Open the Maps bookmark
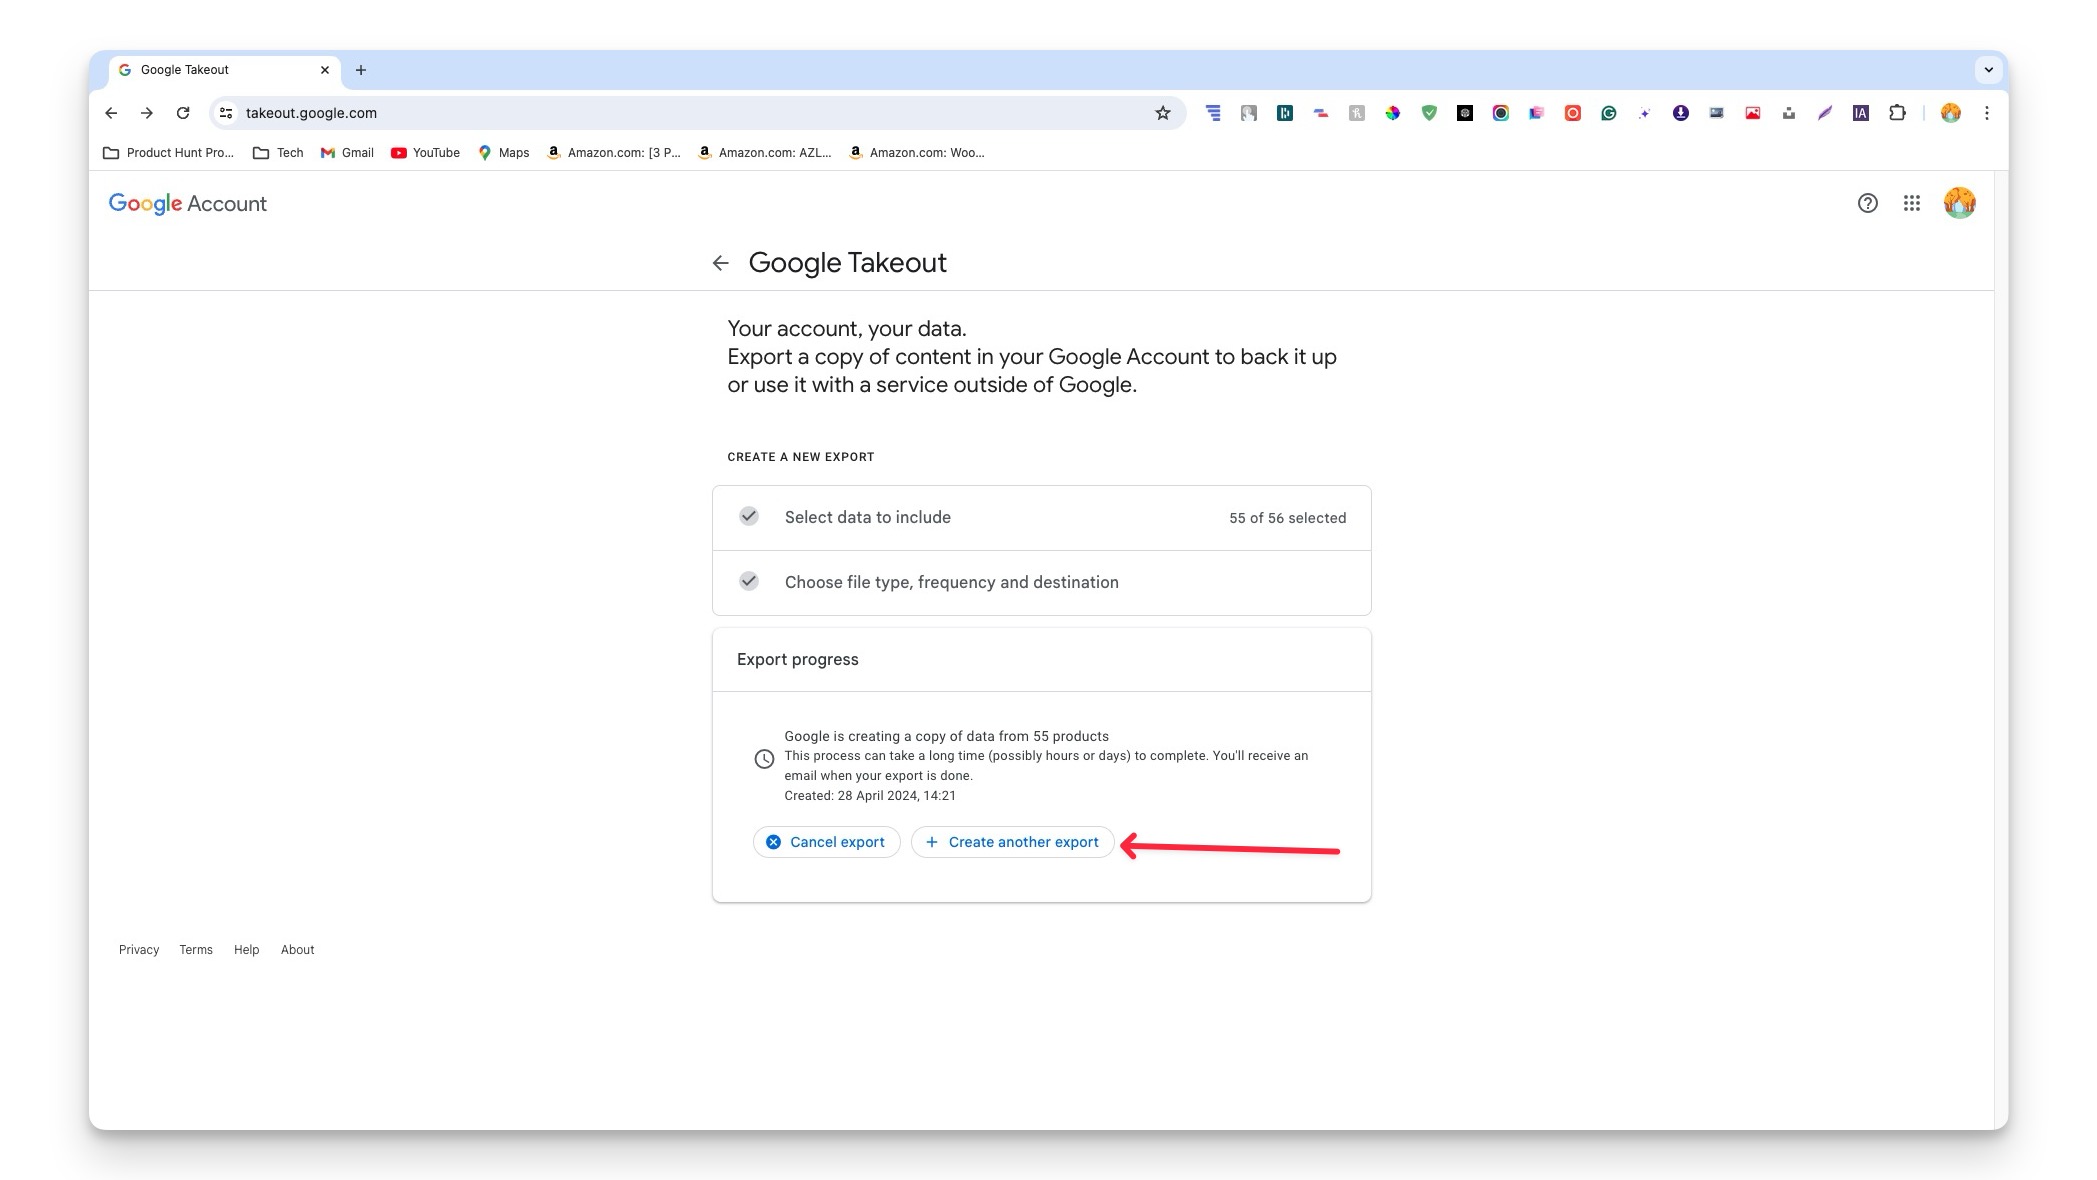The height and width of the screenshot is (1180, 2097). point(504,153)
